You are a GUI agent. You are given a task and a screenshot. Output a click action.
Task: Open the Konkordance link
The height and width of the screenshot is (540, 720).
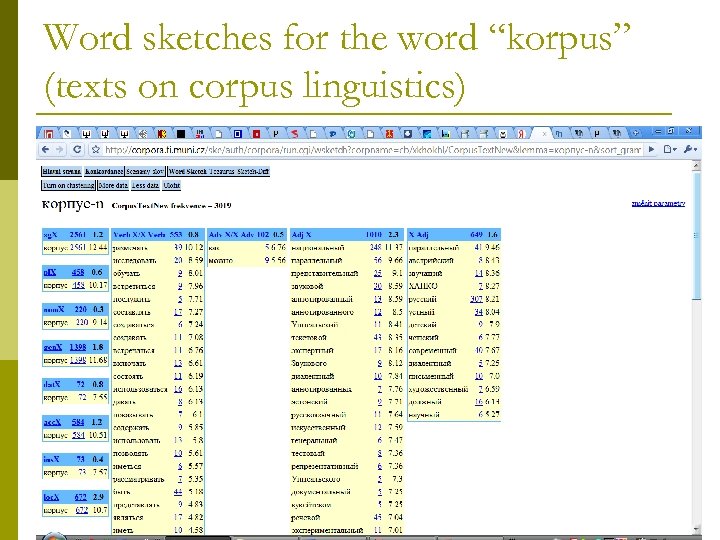[x=104, y=171]
